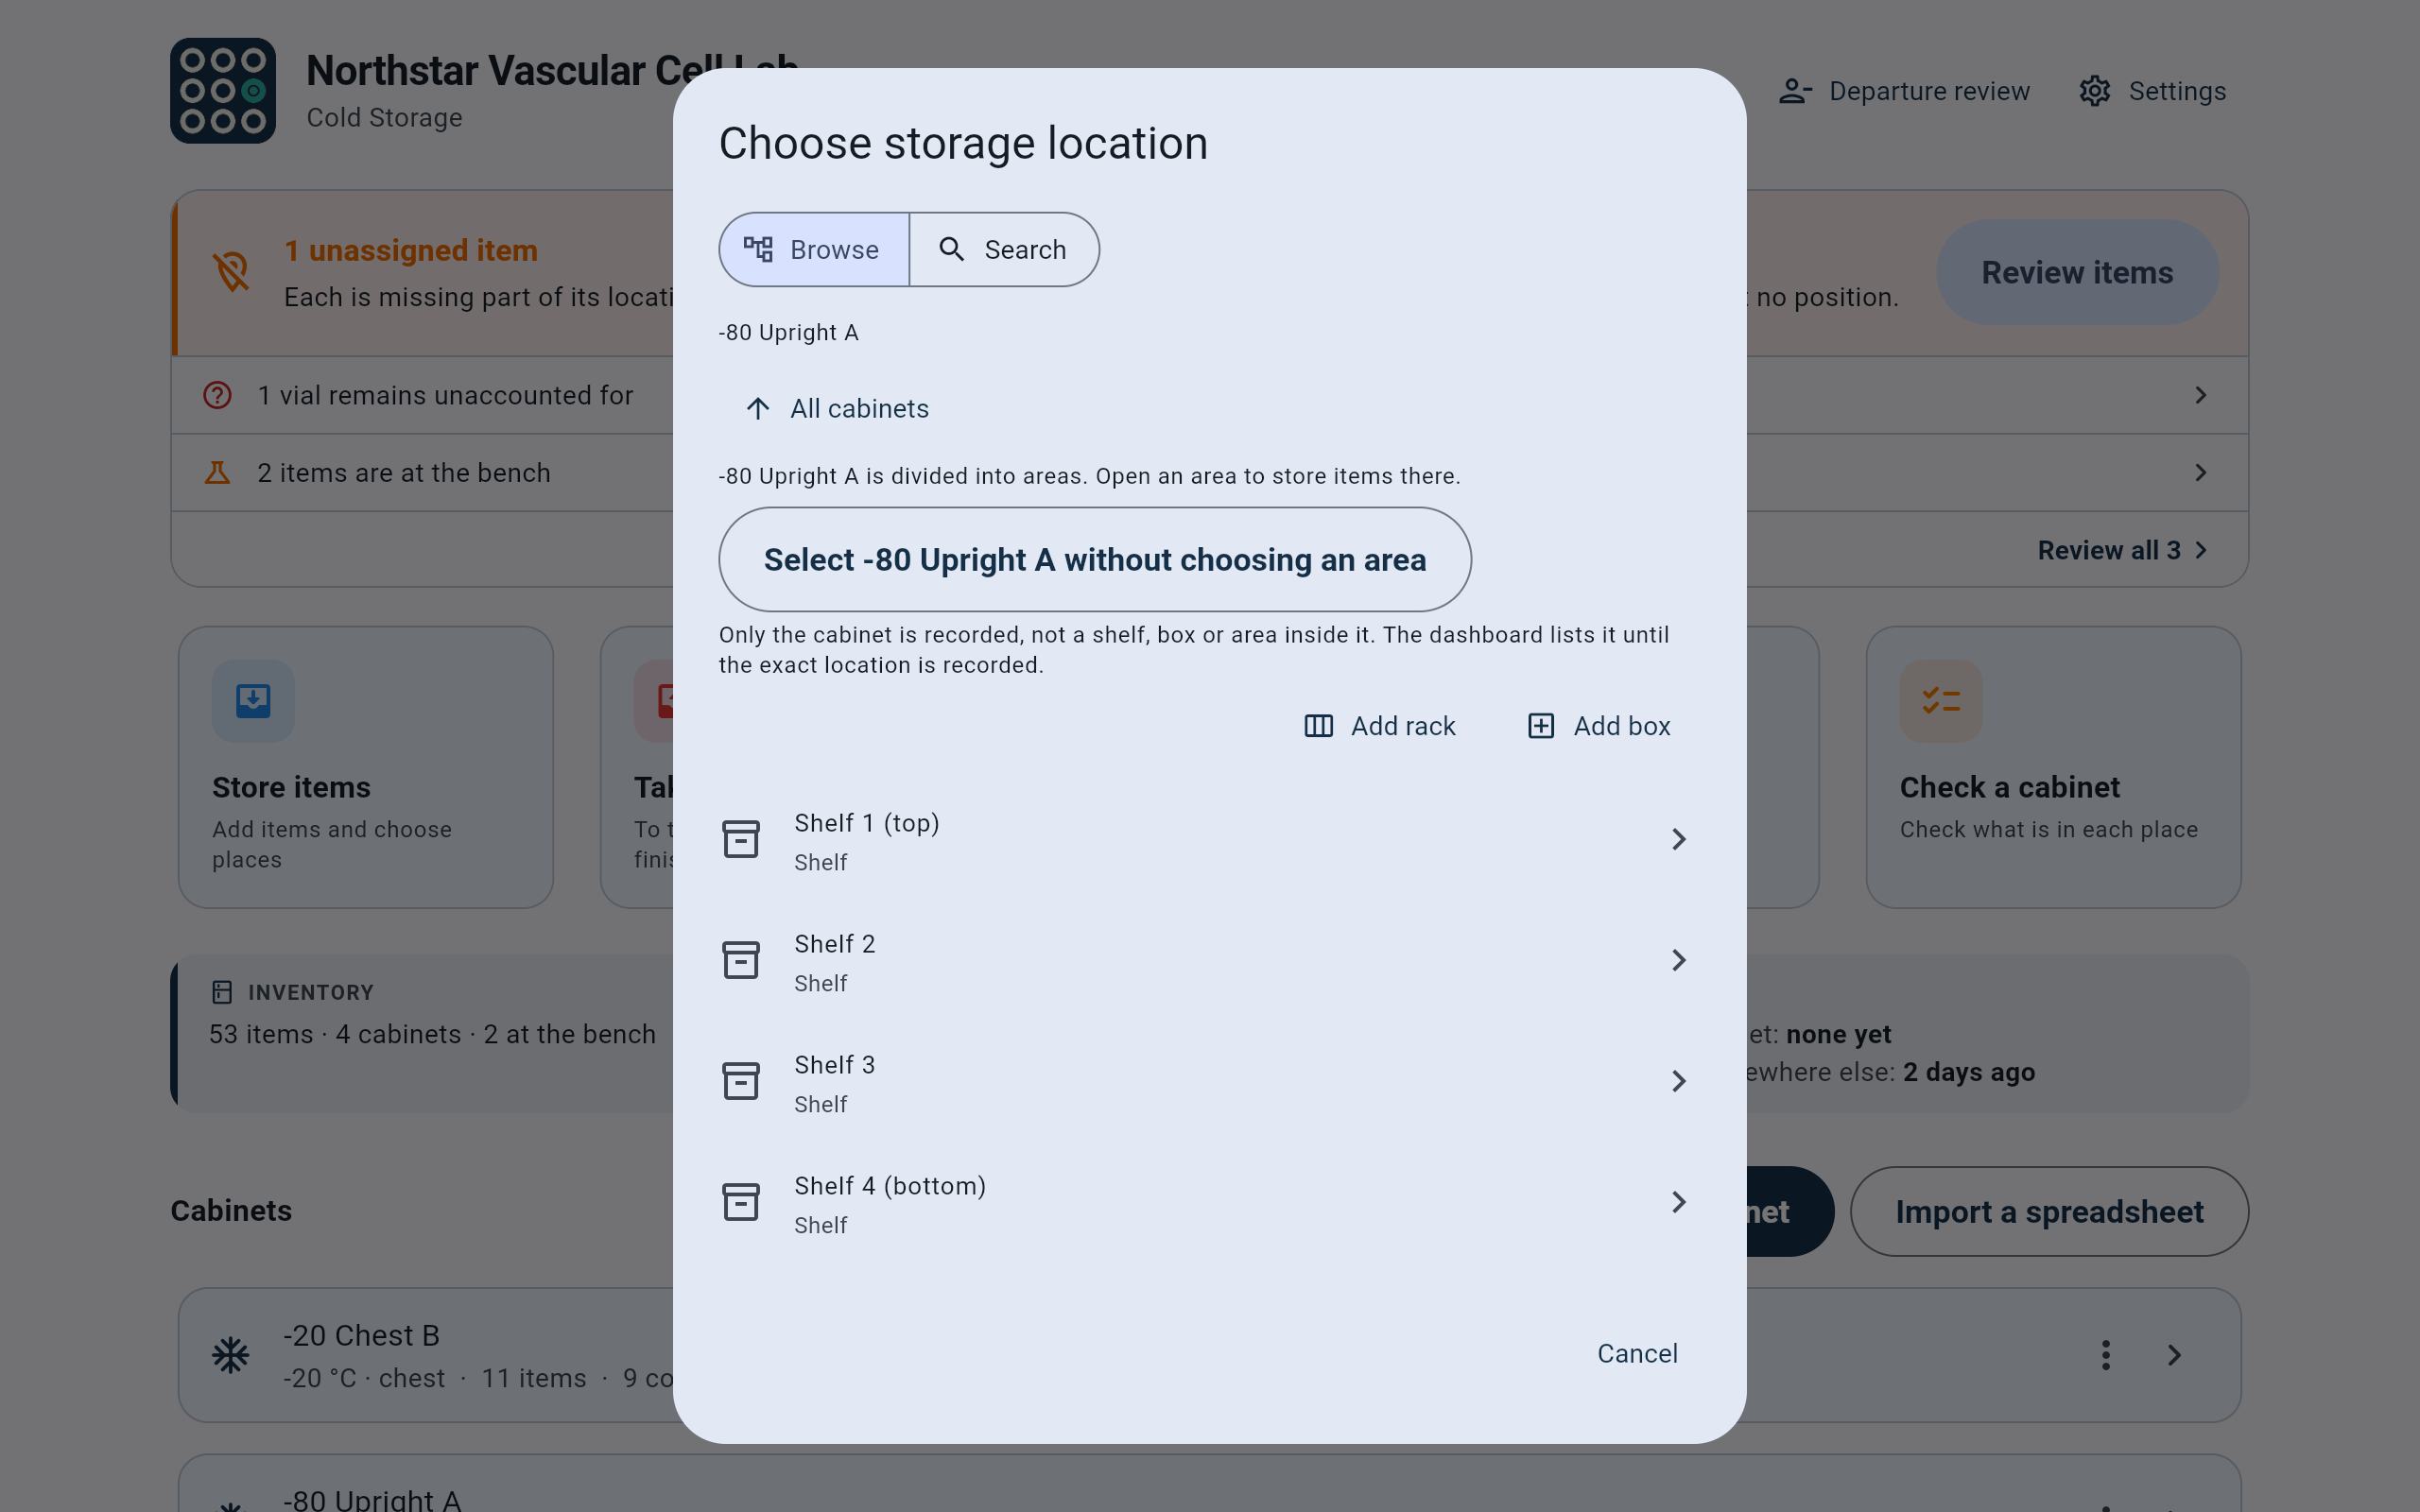Open the Store items card
Image resolution: width=2420 pixels, height=1512 pixels.
[x=366, y=767]
